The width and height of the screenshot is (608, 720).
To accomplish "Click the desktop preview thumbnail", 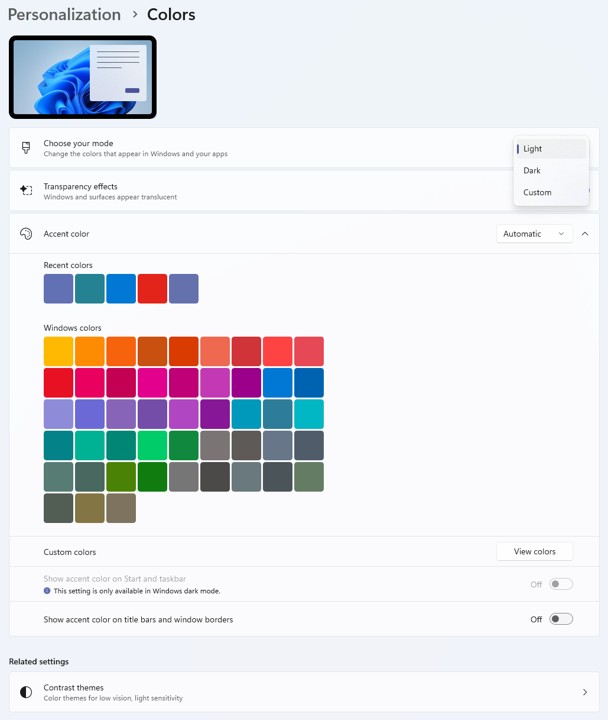I will tap(83, 77).
